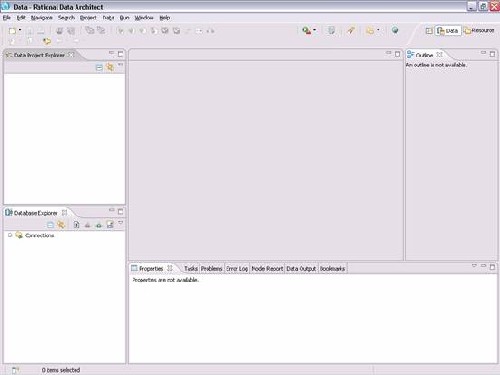Click the Open Perspective icon
This screenshot has width=500, height=375.
click(429, 31)
